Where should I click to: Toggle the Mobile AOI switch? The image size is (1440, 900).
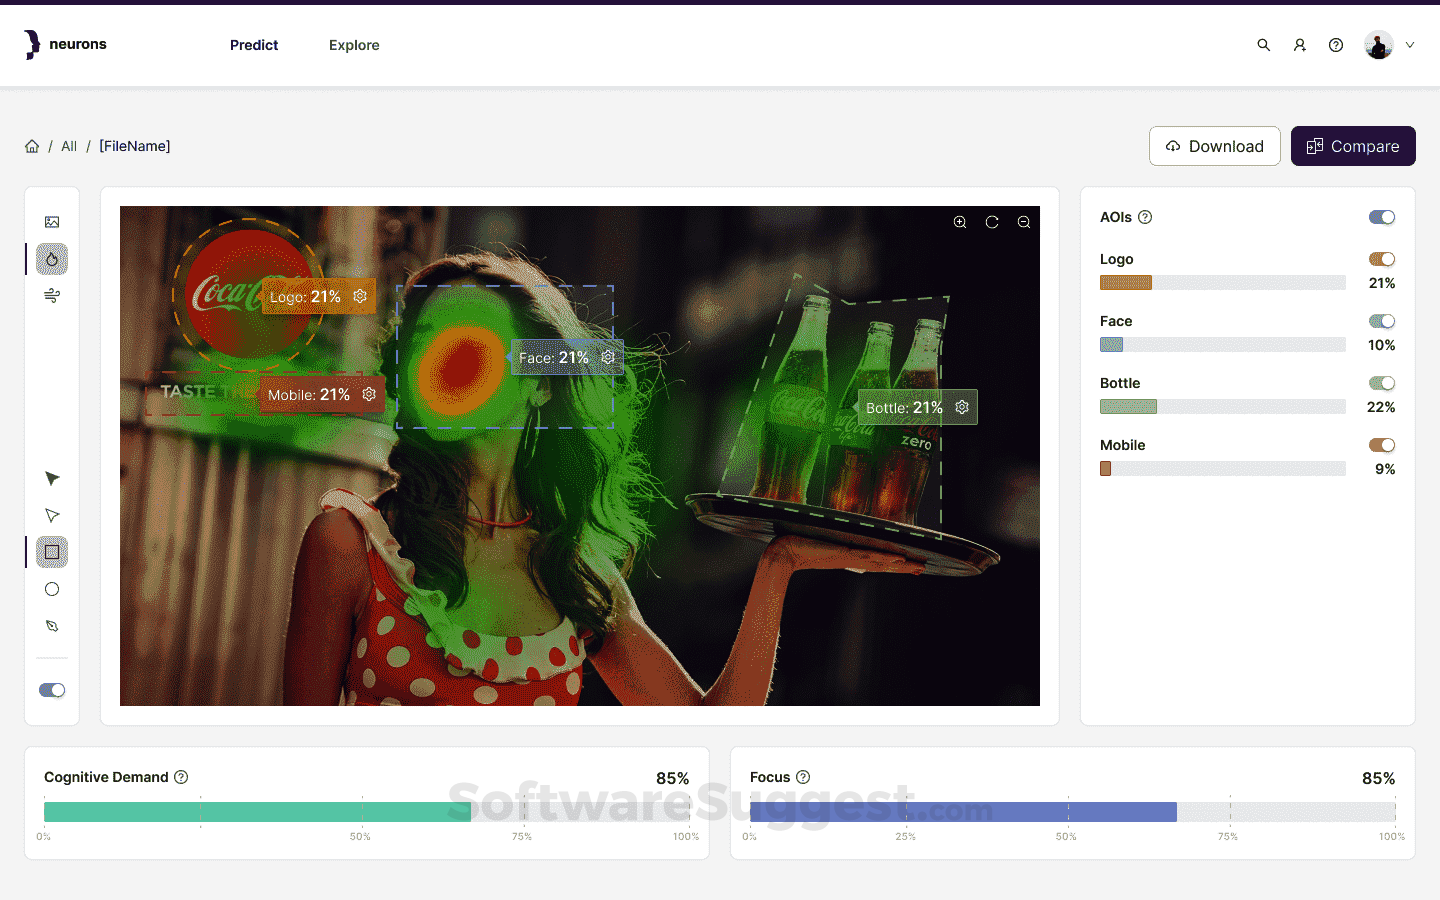pyautogui.click(x=1382, y=445)
